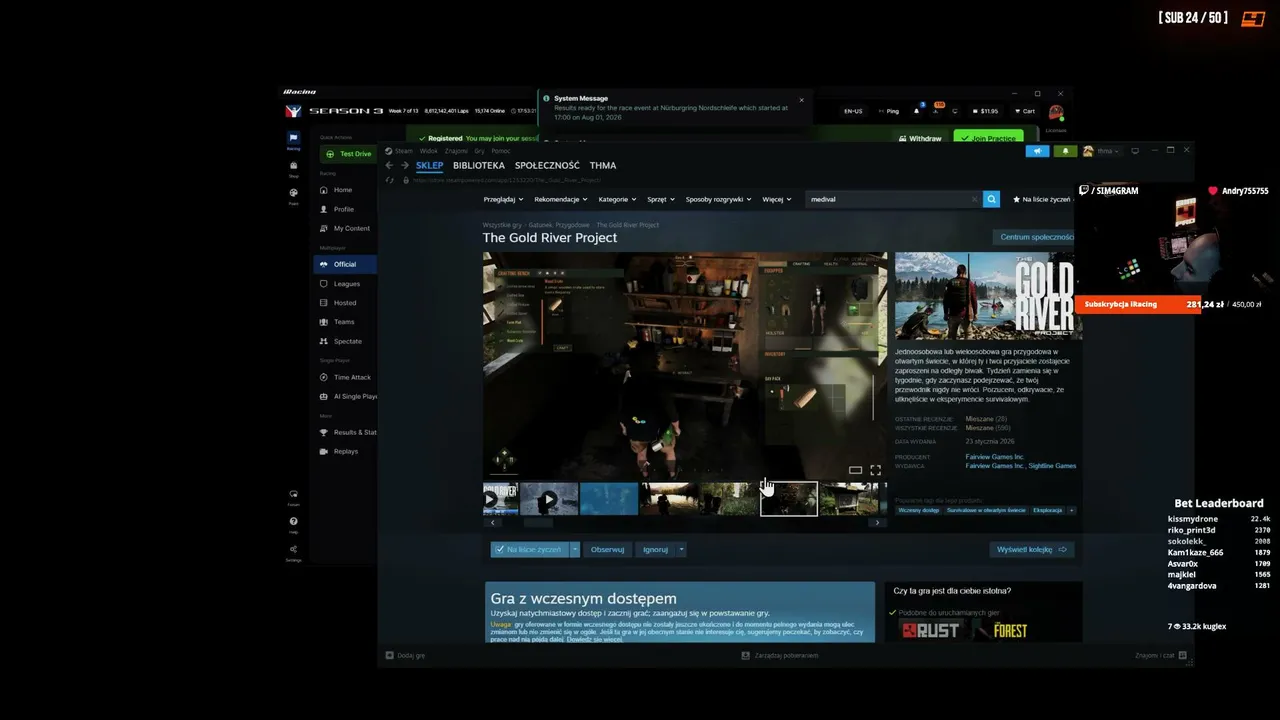The image size is (1280, 720).
Task: Open the Forum icon in iRacing sidebar
Action: [x=293, y=496]
